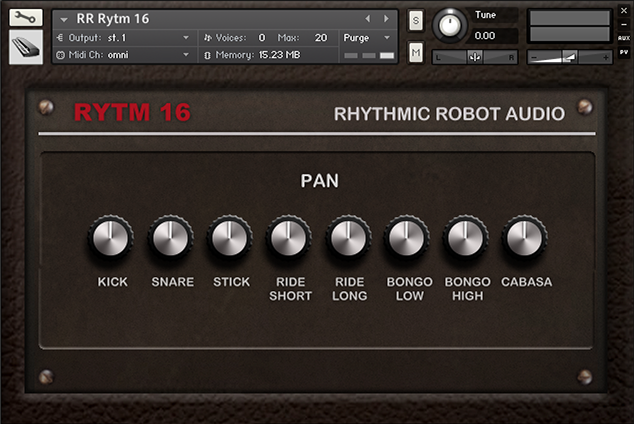Click the Memory 15.23 MB readout
Image resolution: width=634 pixels, height=424 pixels.
279,55
